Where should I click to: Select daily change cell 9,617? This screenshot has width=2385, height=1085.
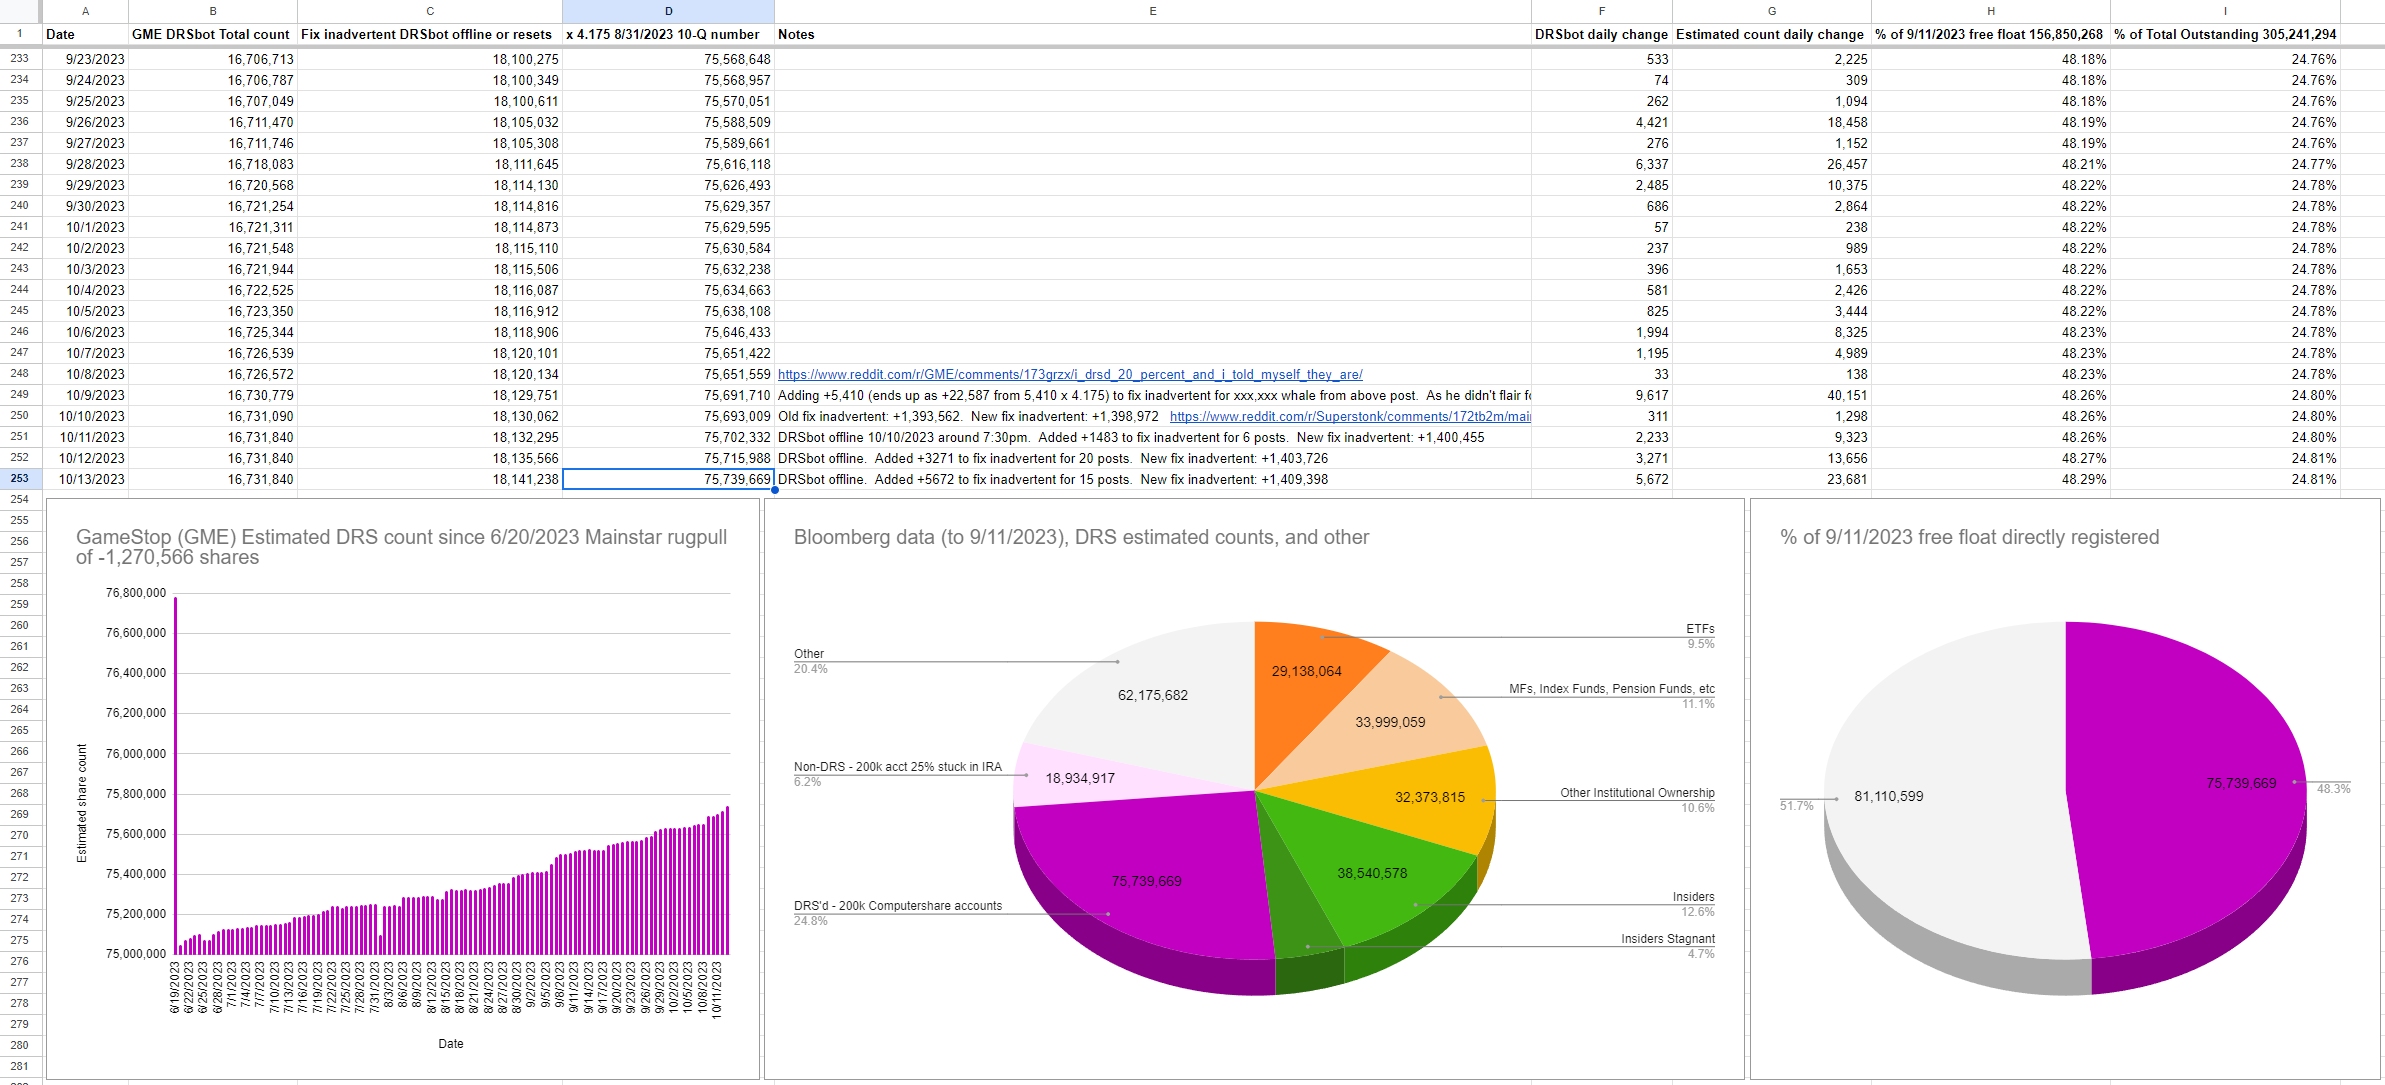coord(1601,395)
